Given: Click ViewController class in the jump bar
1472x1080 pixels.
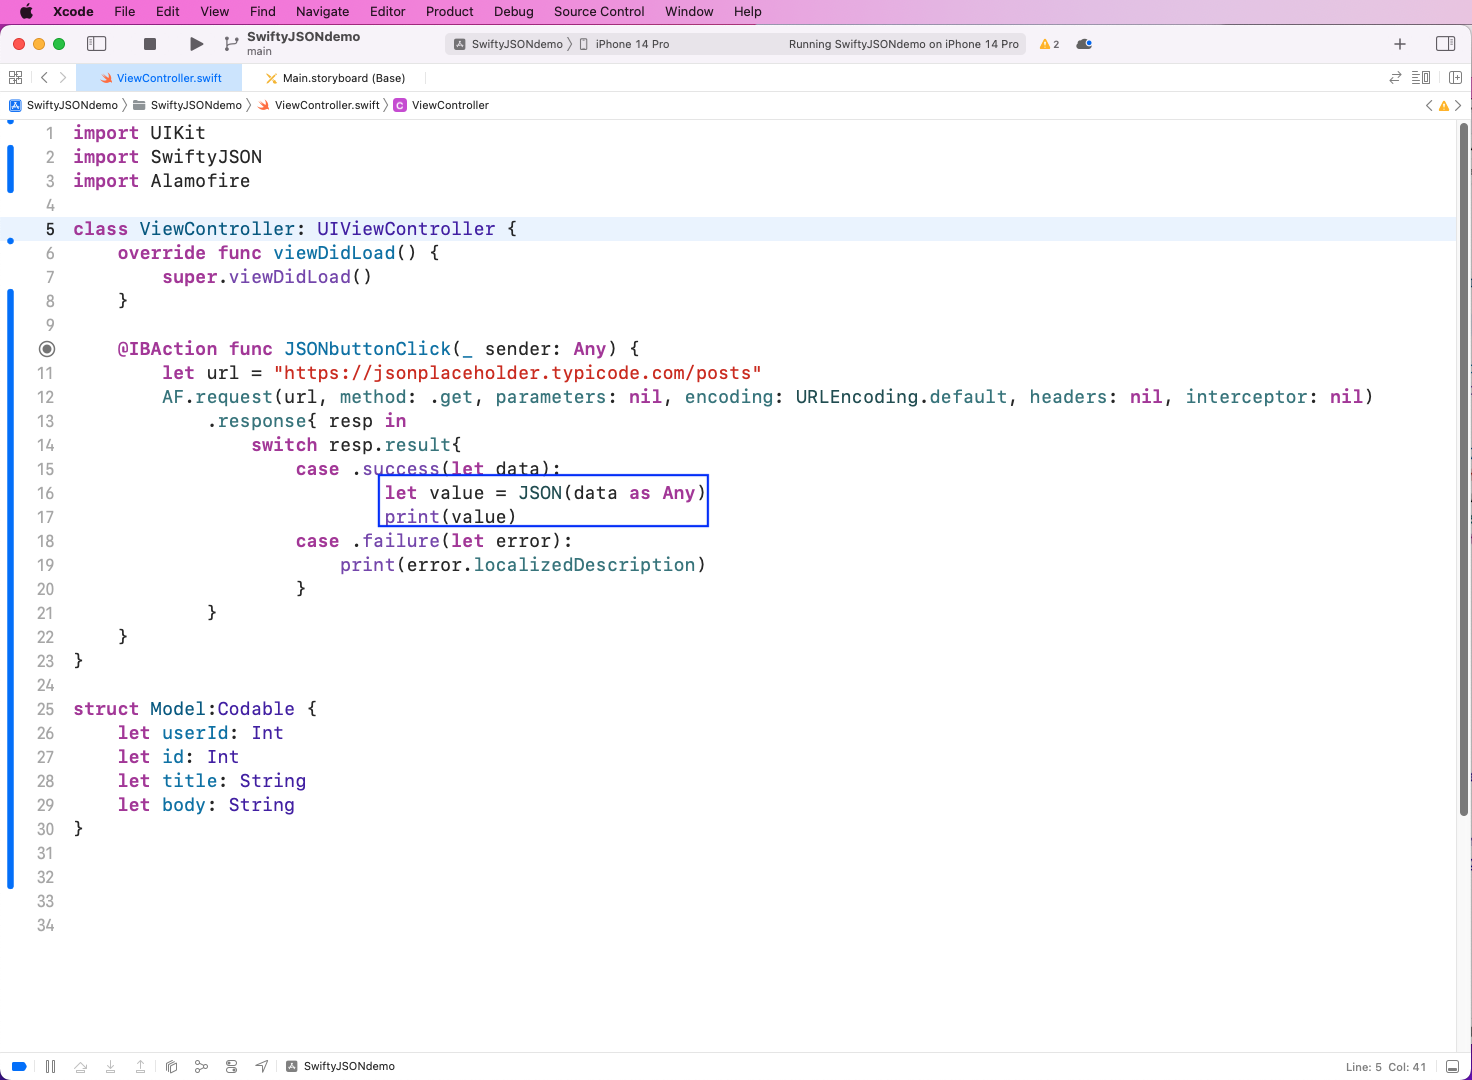Looking at the screenshot, I should (x=441, y=105).
